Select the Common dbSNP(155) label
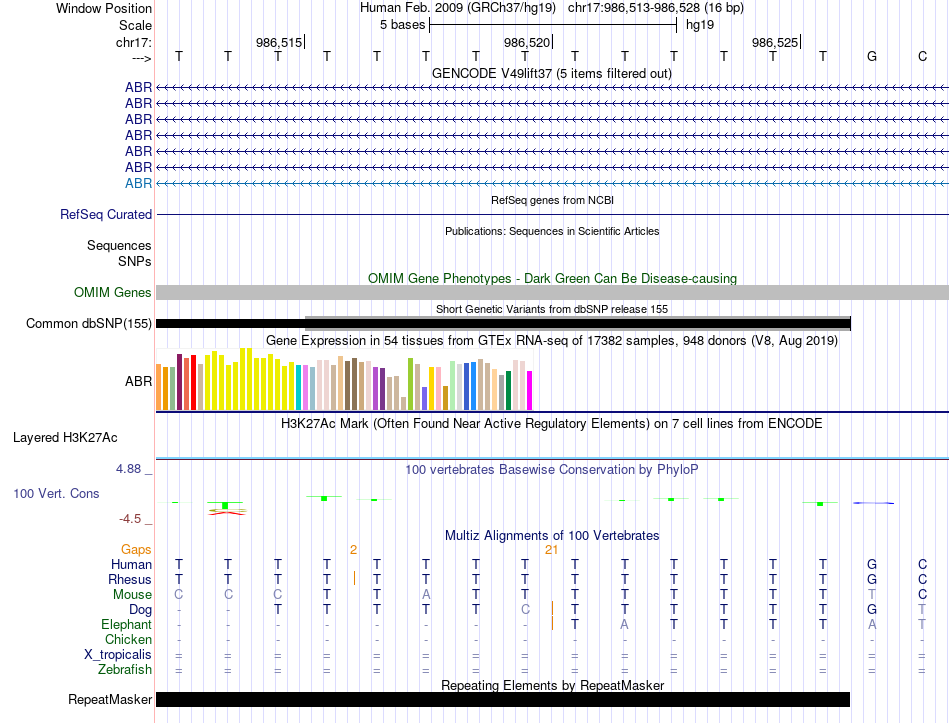 tap(89, 324)
